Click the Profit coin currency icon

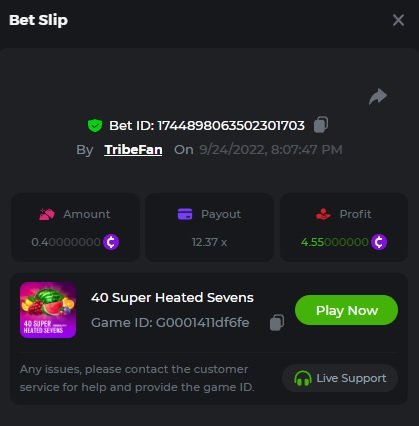point(379,242)
